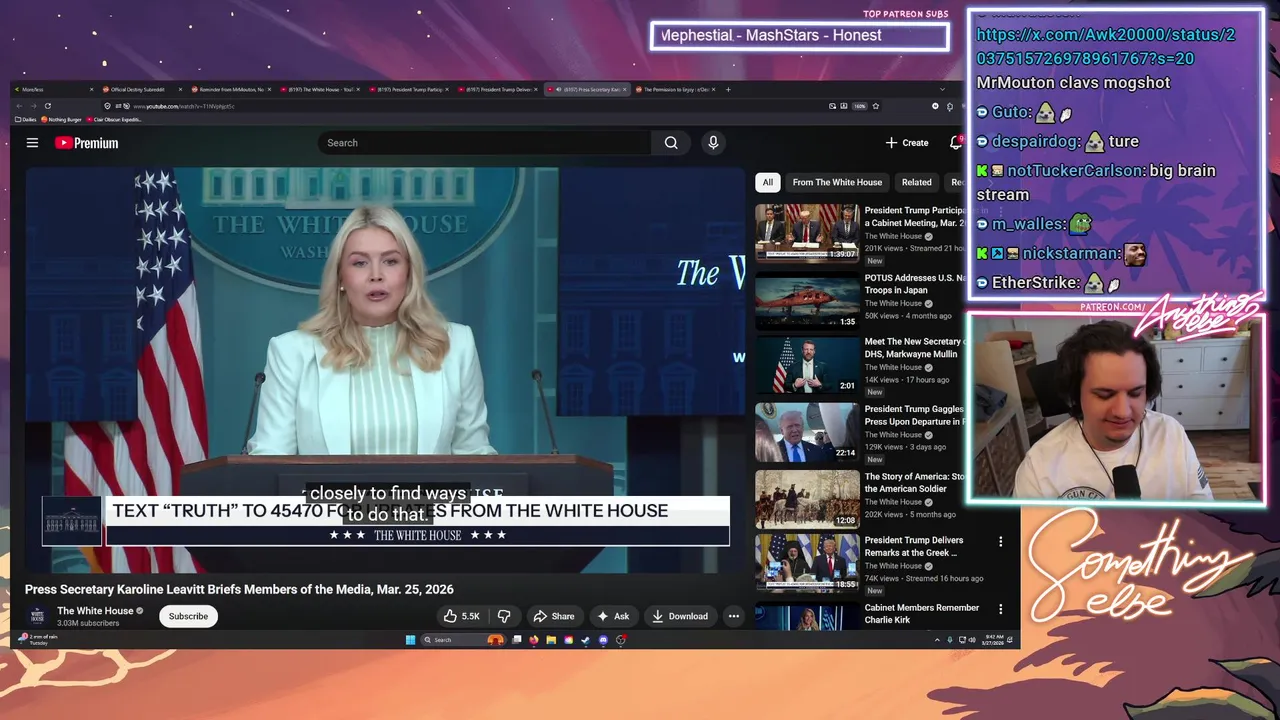Click the YouTube search magnifier button

[x=671, y=143]
